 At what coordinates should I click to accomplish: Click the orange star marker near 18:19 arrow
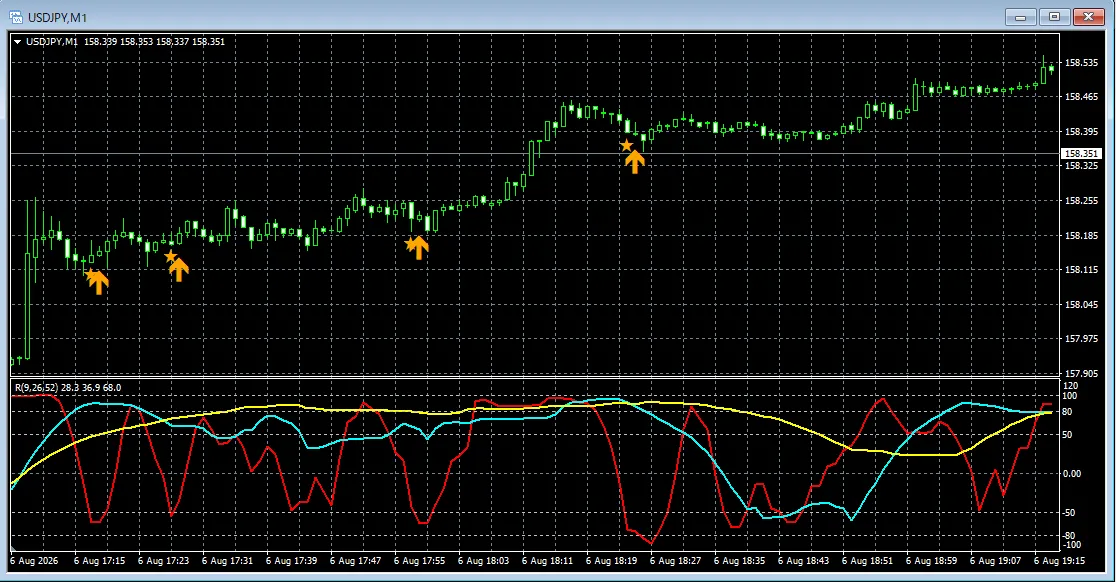(x=626, y=145)
